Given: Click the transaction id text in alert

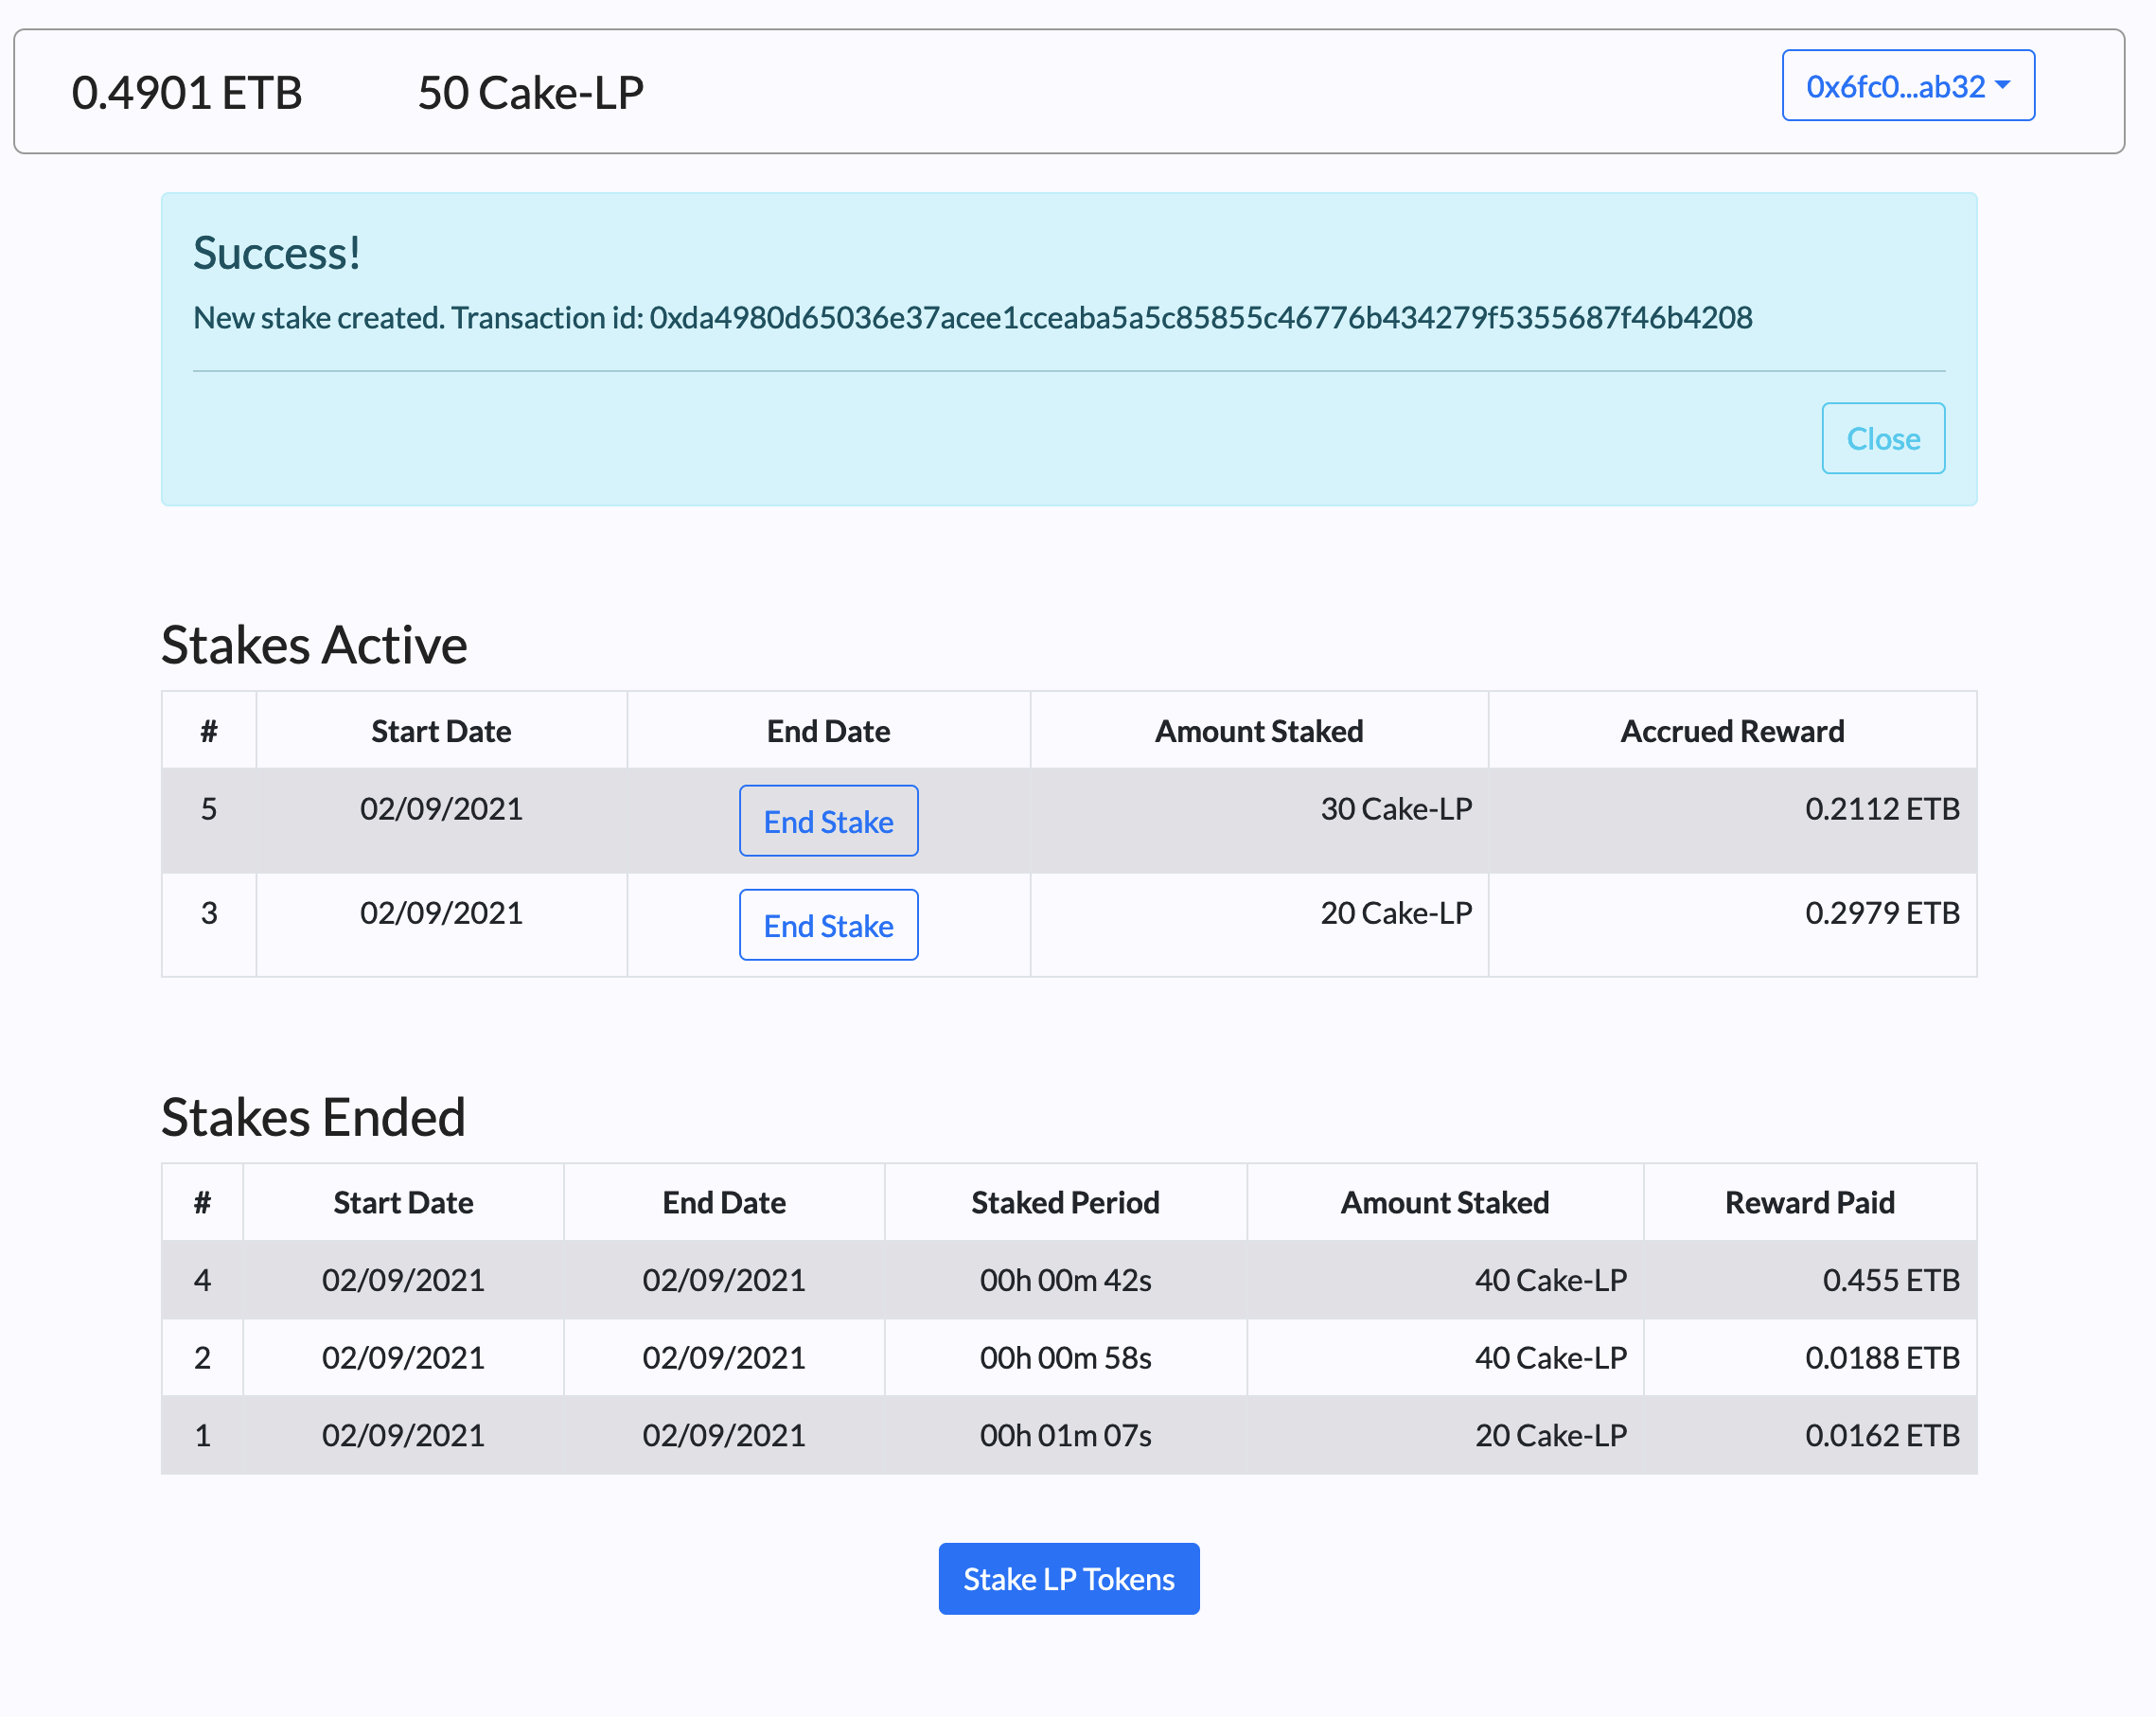Looking at the screenshot, I should coord(1200,318).
